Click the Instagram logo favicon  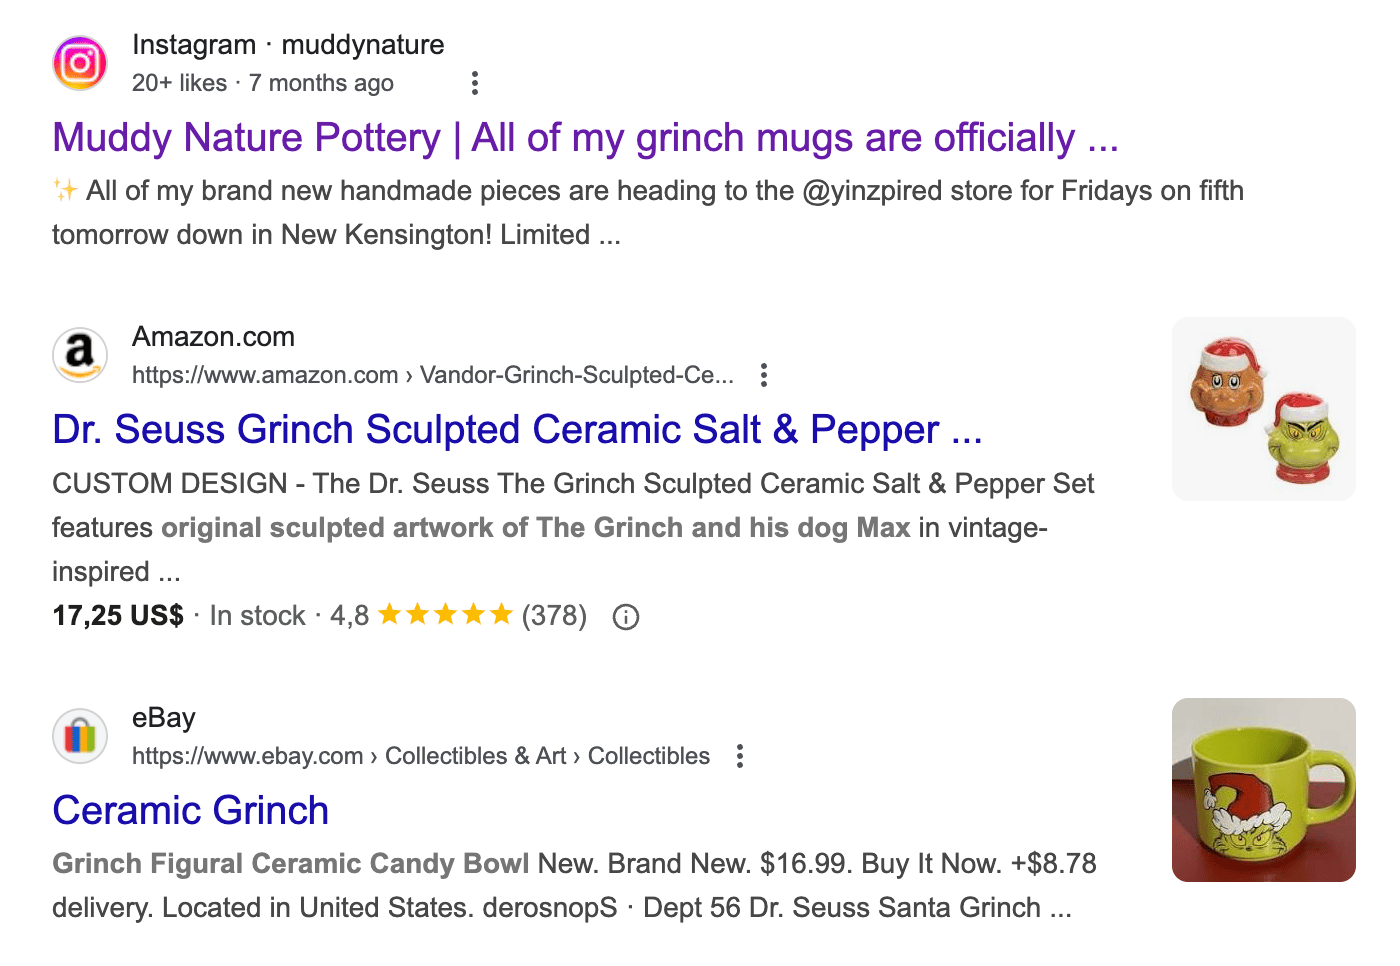click(80, 63)
